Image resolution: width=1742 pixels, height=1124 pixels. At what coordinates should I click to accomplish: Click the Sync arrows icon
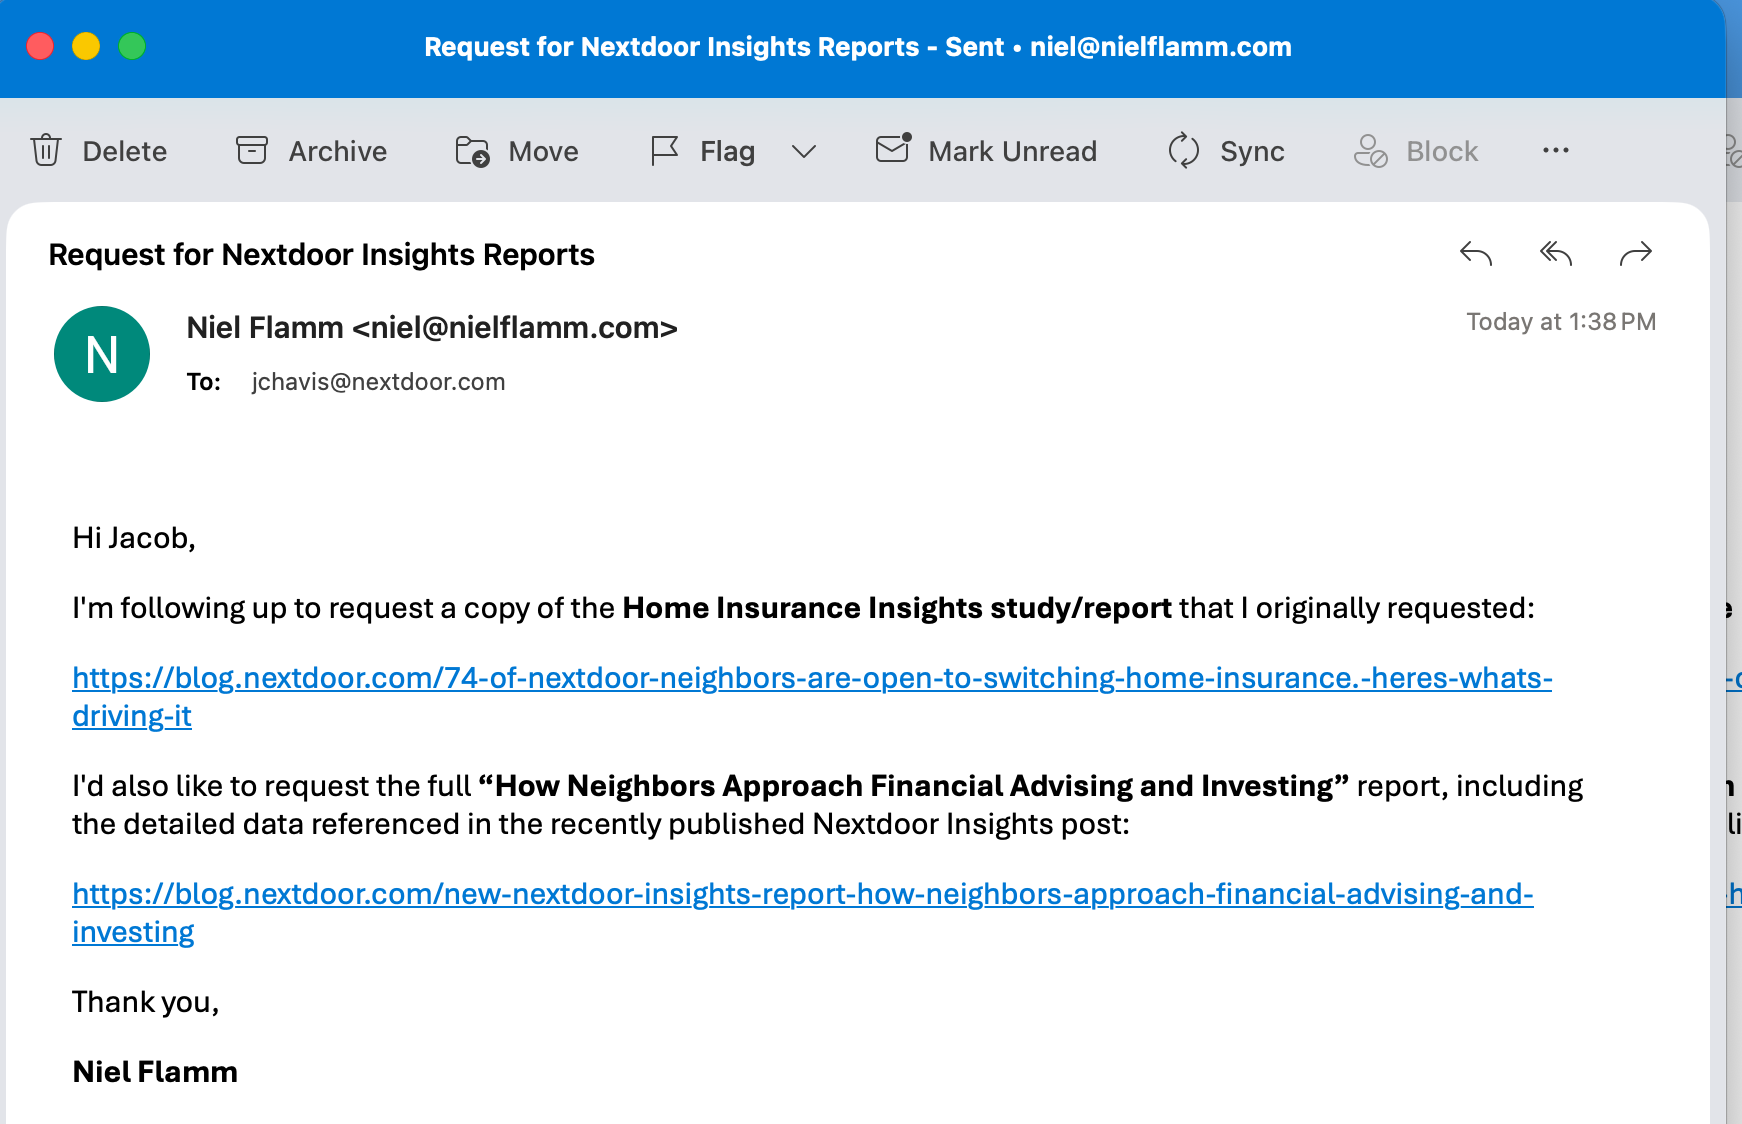(1184, 150)
